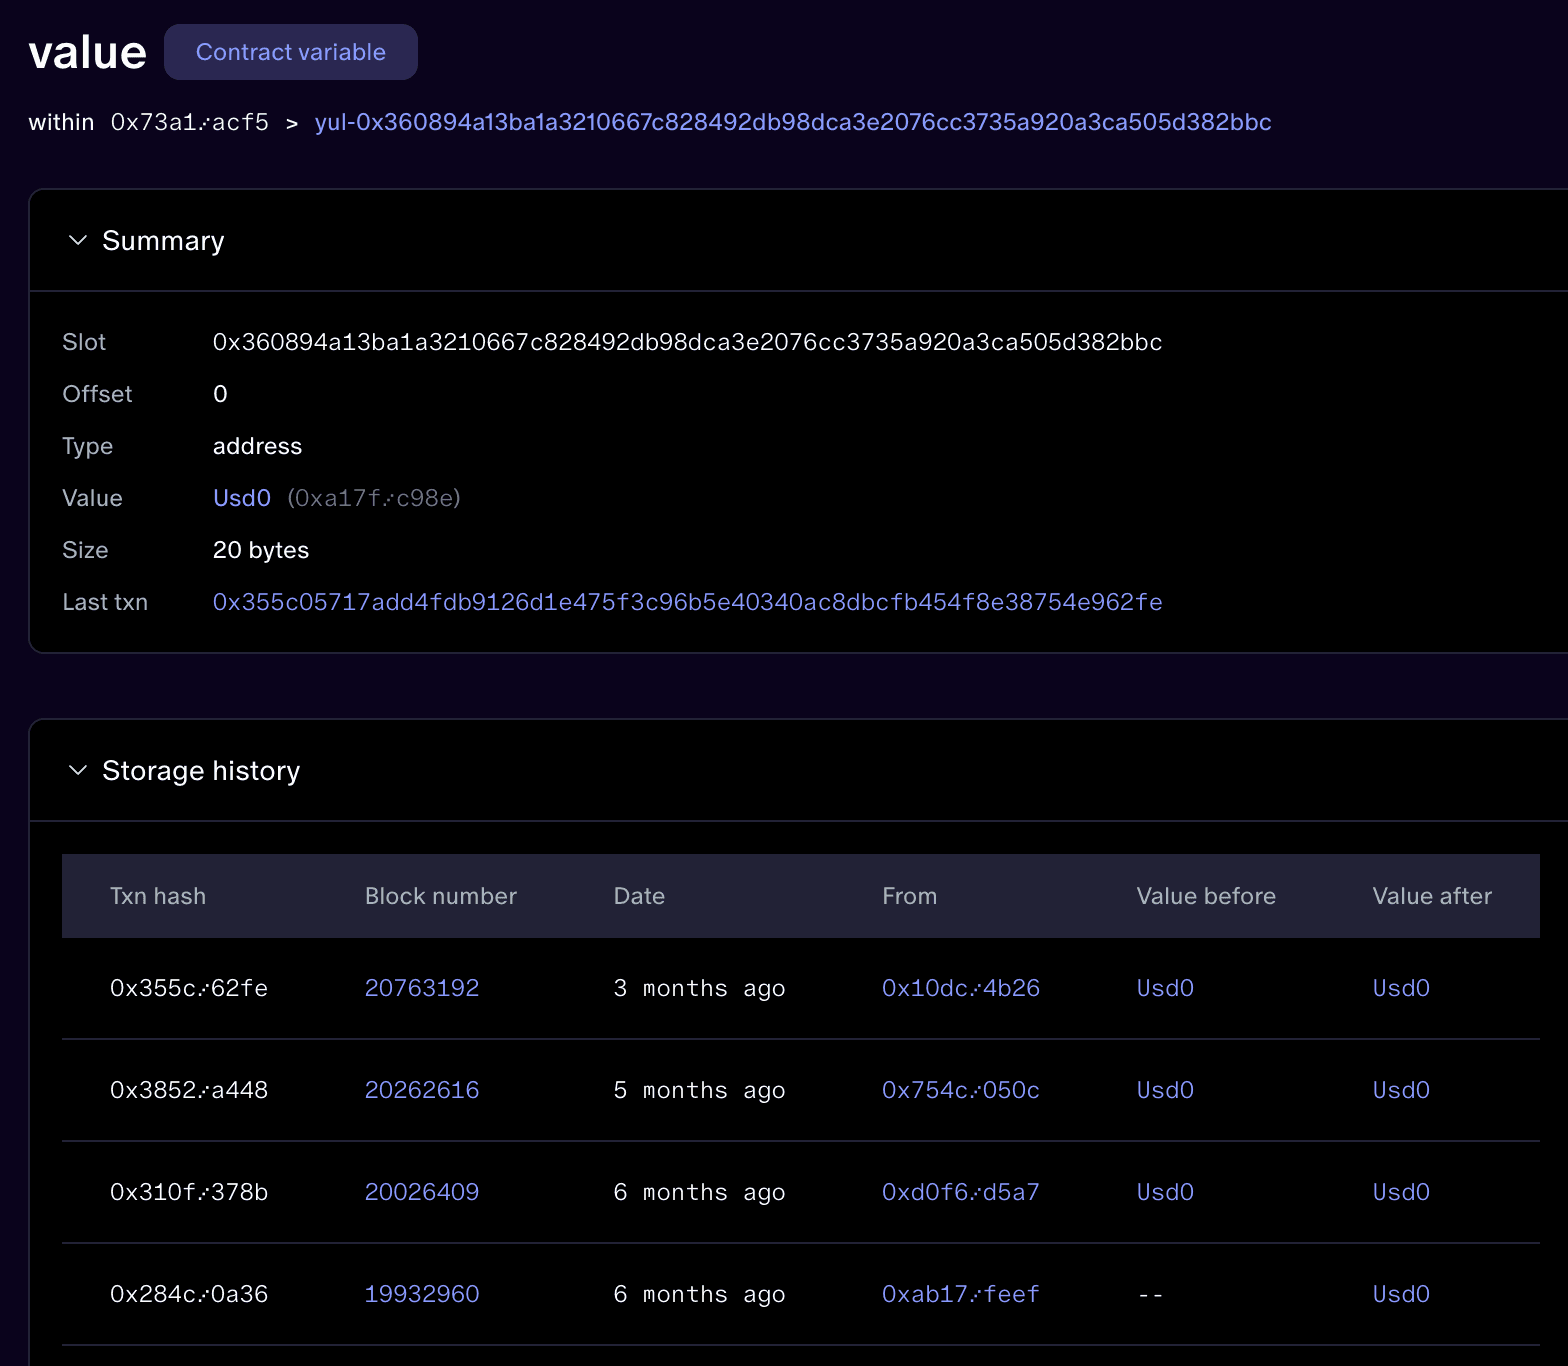Collapse the Summary section chevron
1568x1366 pixels.
[x=77, y=241]
